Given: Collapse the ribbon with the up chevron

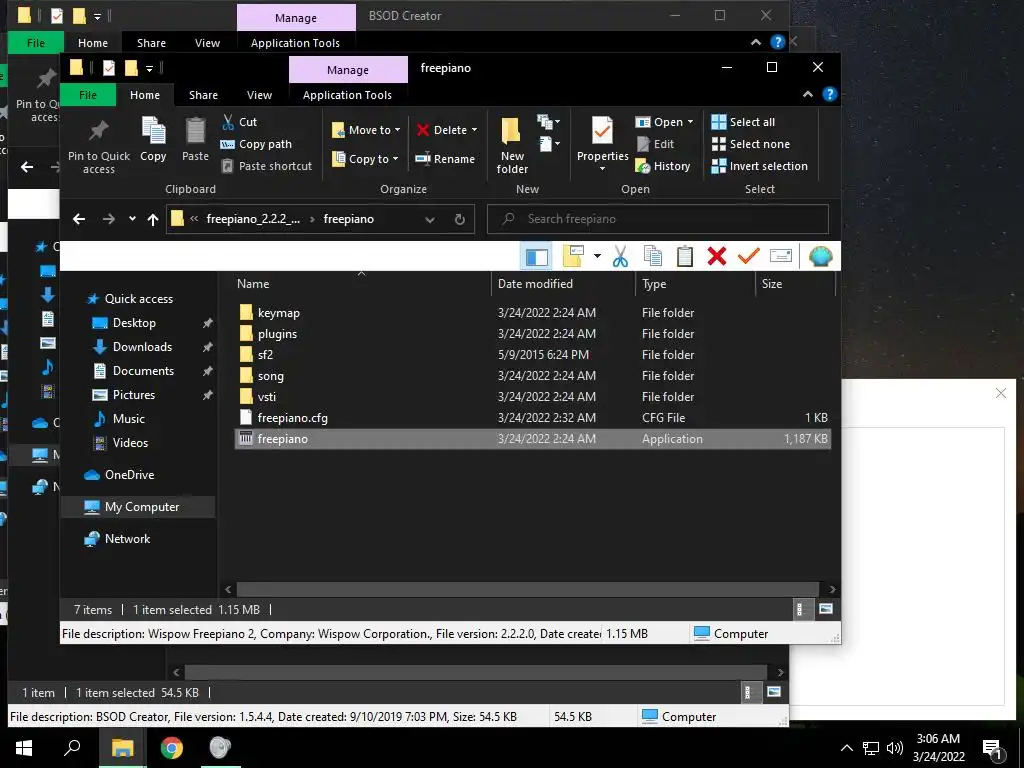Looking at the screenshot, I should (808, 94).
